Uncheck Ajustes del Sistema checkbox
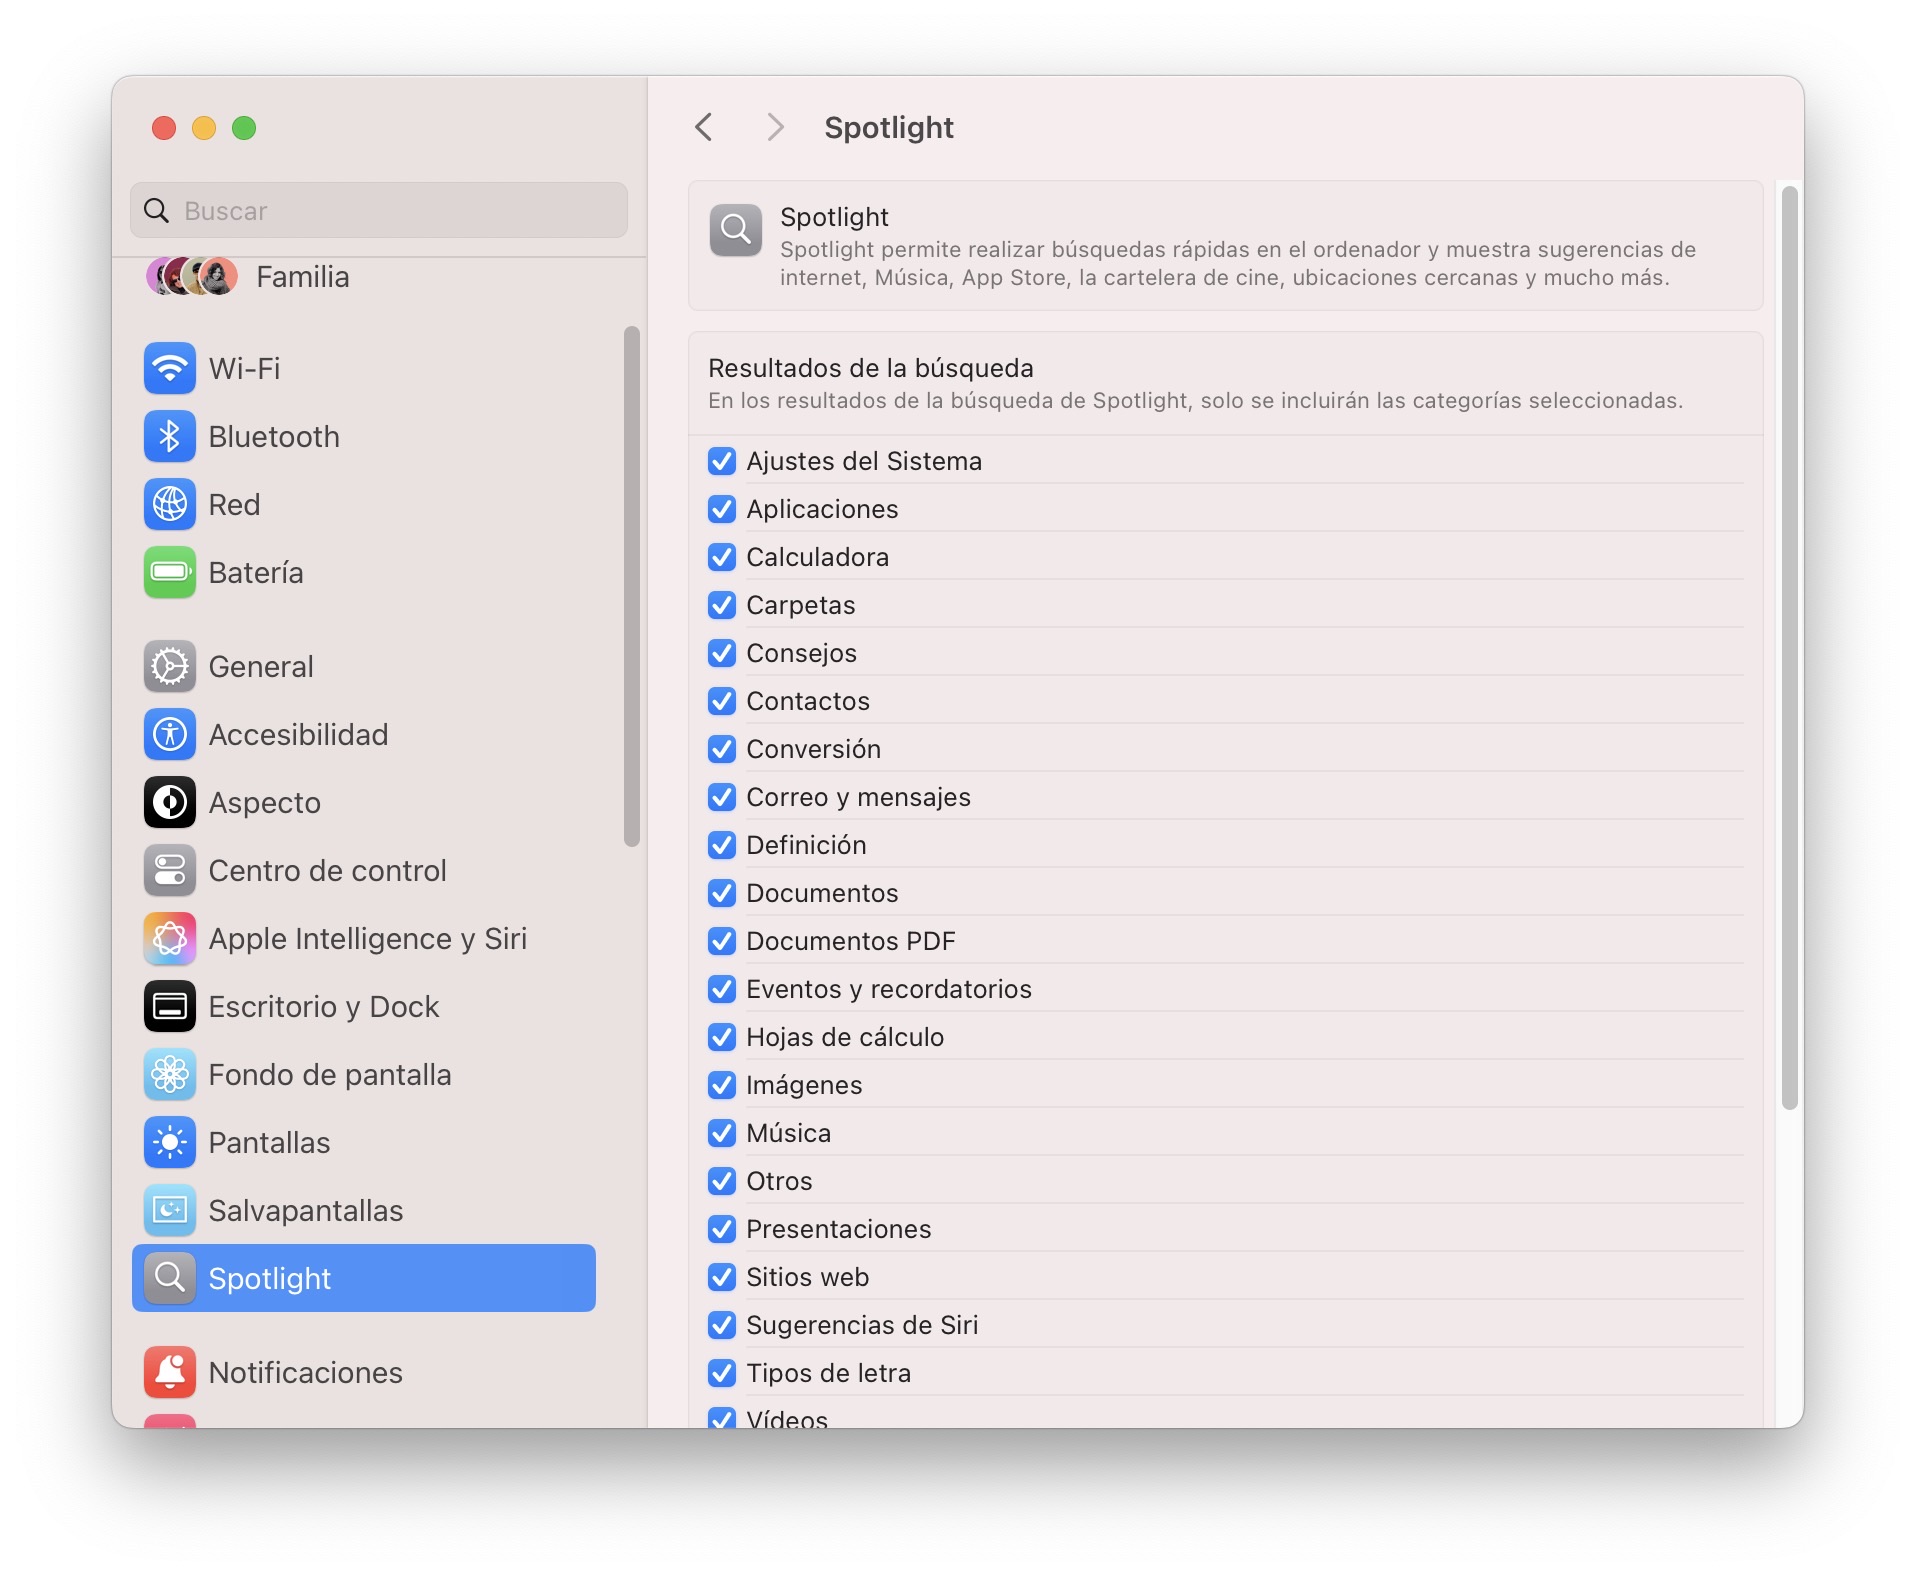The height and width of the screenshot is (1576, 1916). coord(722,461)
